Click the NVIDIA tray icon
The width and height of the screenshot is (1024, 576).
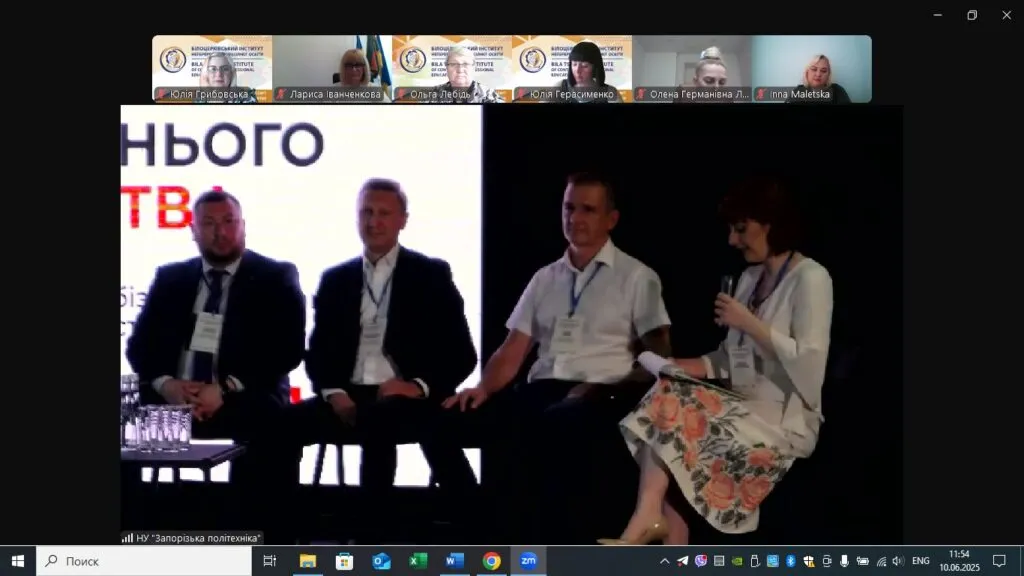tap(737, 561)
